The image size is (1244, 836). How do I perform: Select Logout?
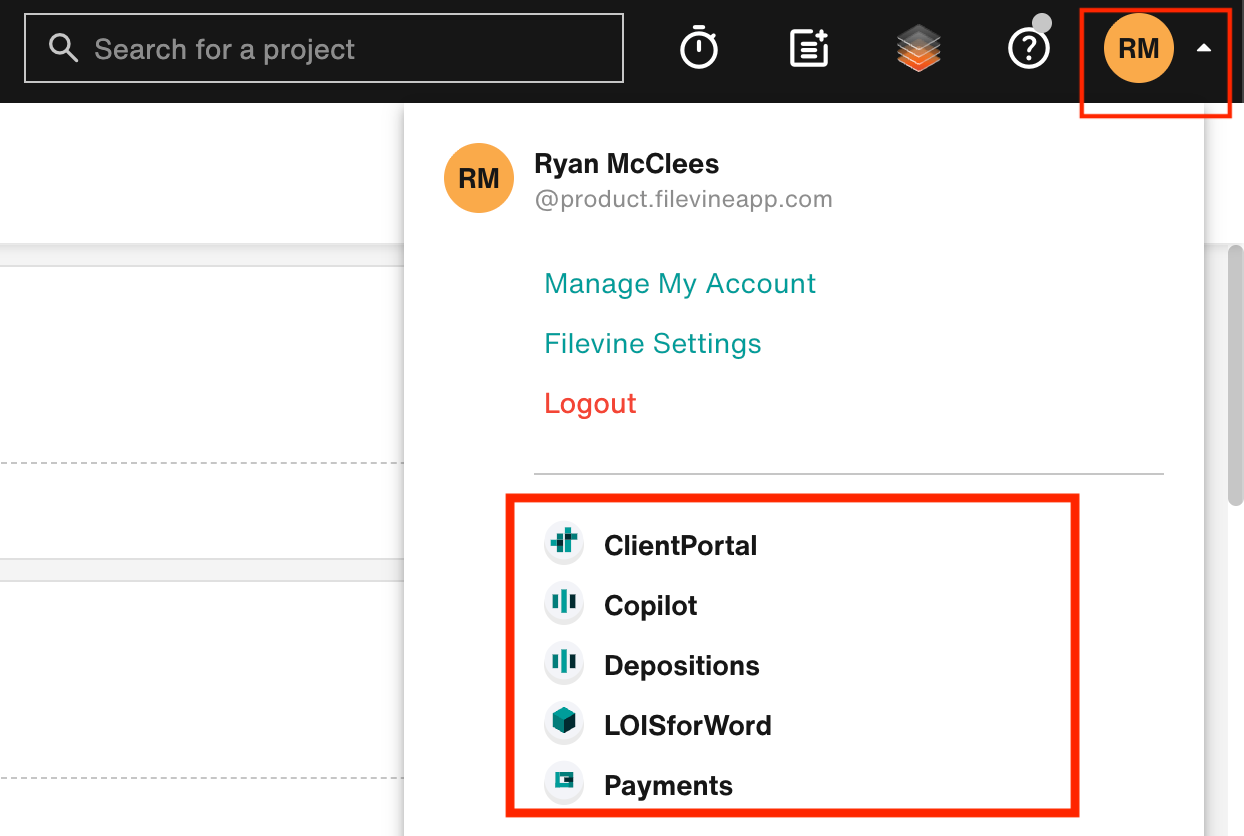[x=591, y=404]
